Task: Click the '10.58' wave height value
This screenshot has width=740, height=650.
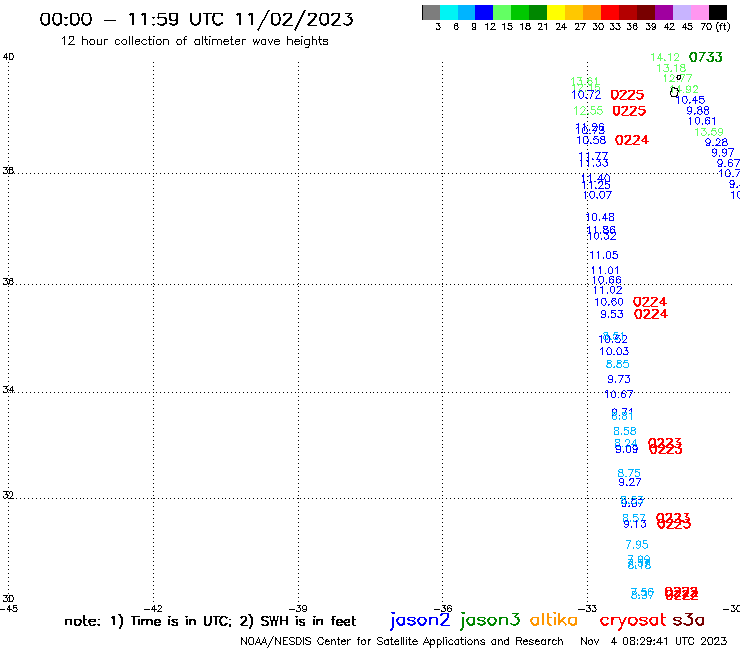Action: pos(591,140)
